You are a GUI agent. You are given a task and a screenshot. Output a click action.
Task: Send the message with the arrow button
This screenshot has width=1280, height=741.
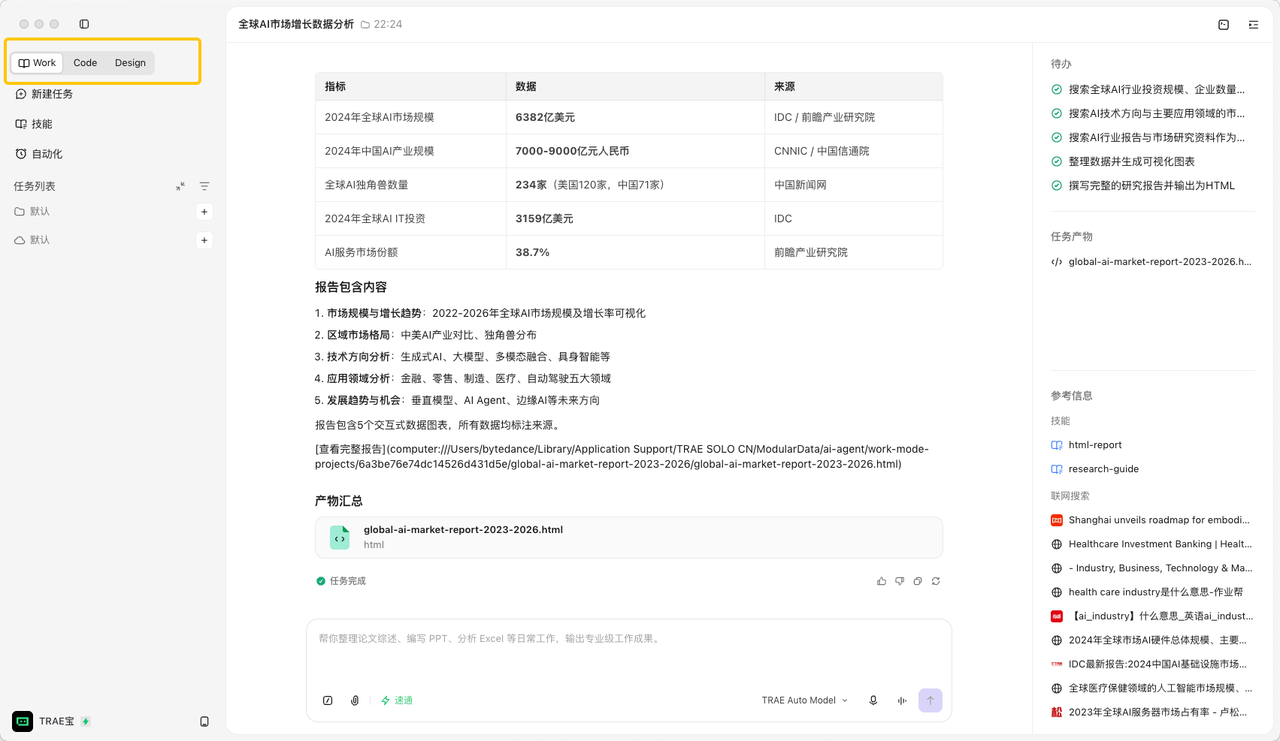pos(930,701)
